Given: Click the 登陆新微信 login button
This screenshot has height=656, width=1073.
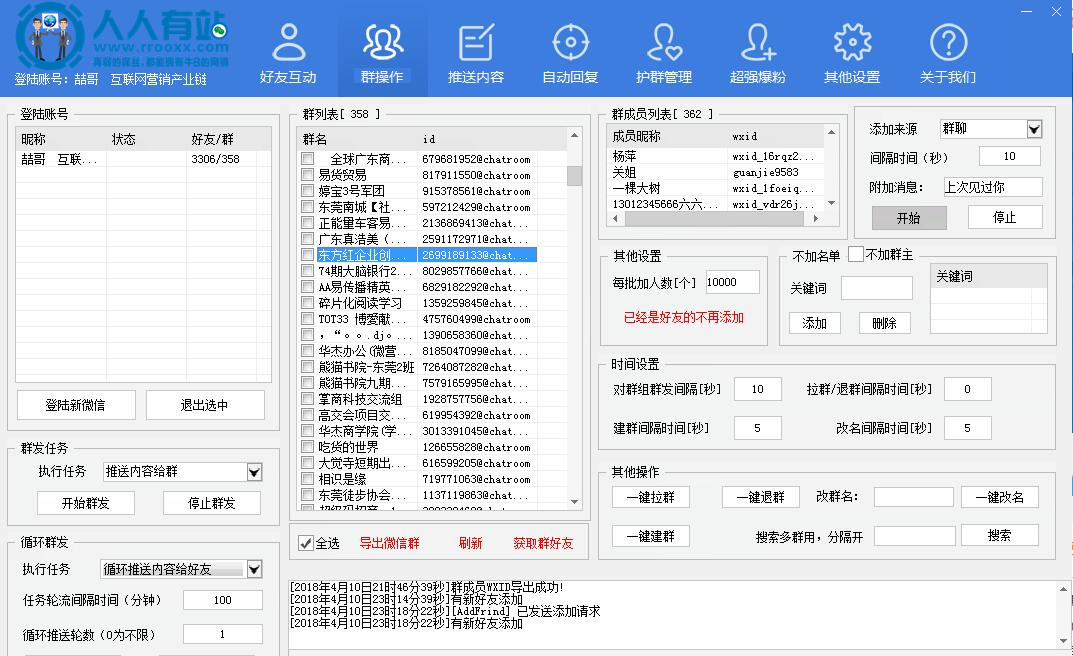Looking at the screenshot, I should point(74,404).
